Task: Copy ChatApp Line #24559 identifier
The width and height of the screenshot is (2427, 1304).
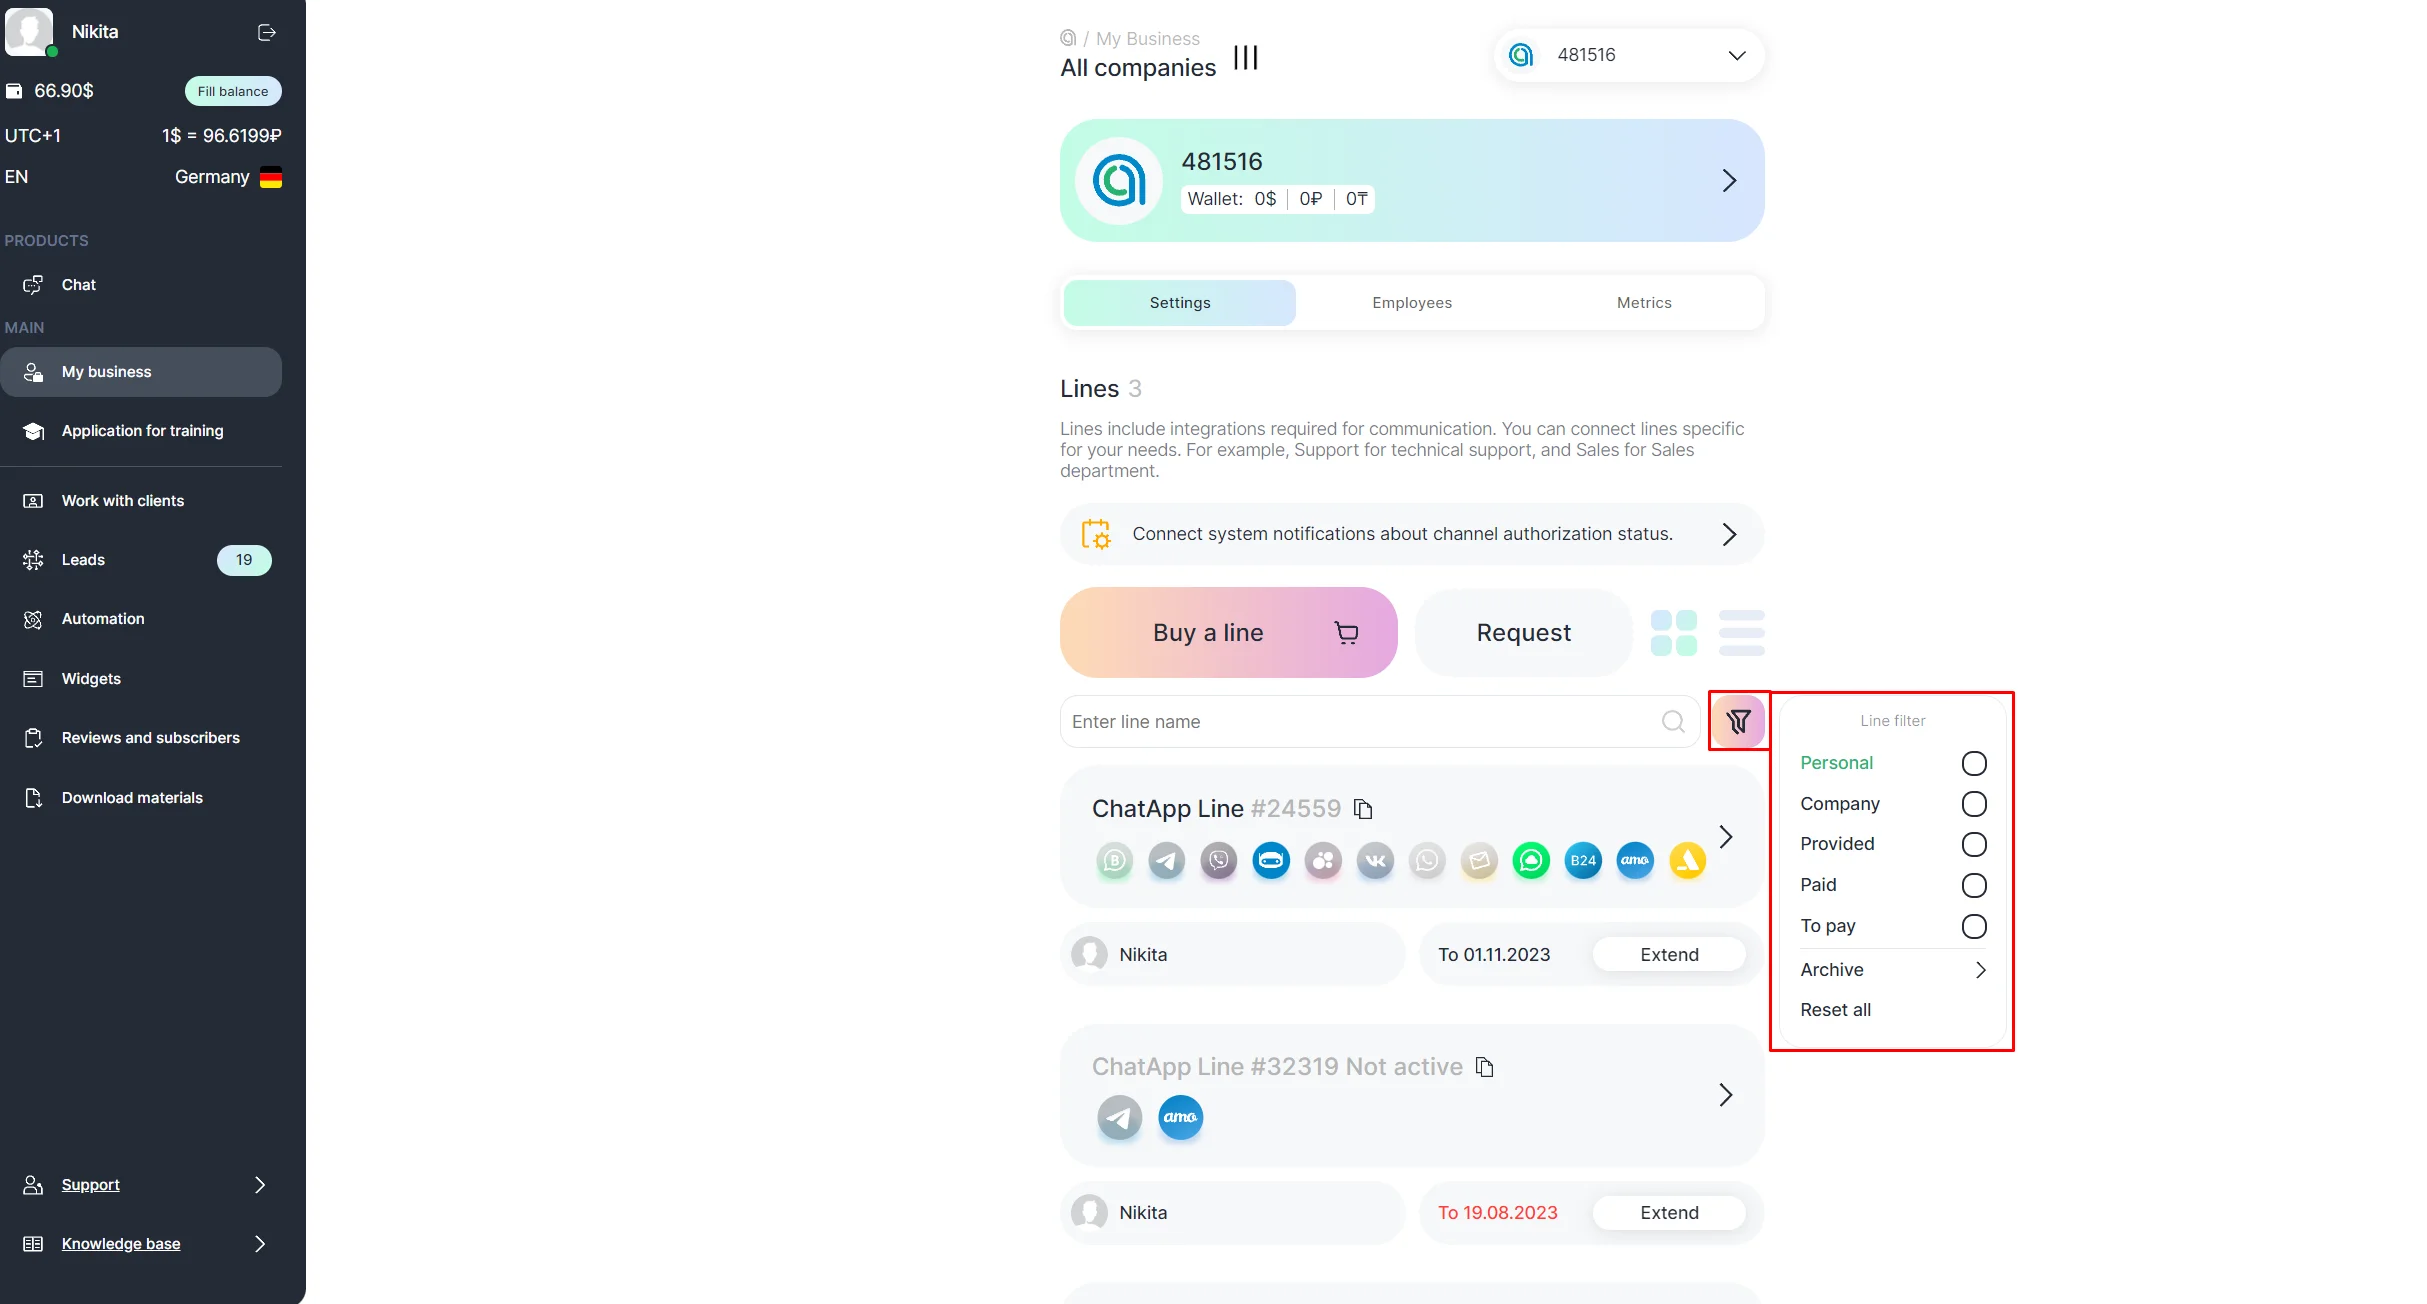Action: click(1363, 809)
